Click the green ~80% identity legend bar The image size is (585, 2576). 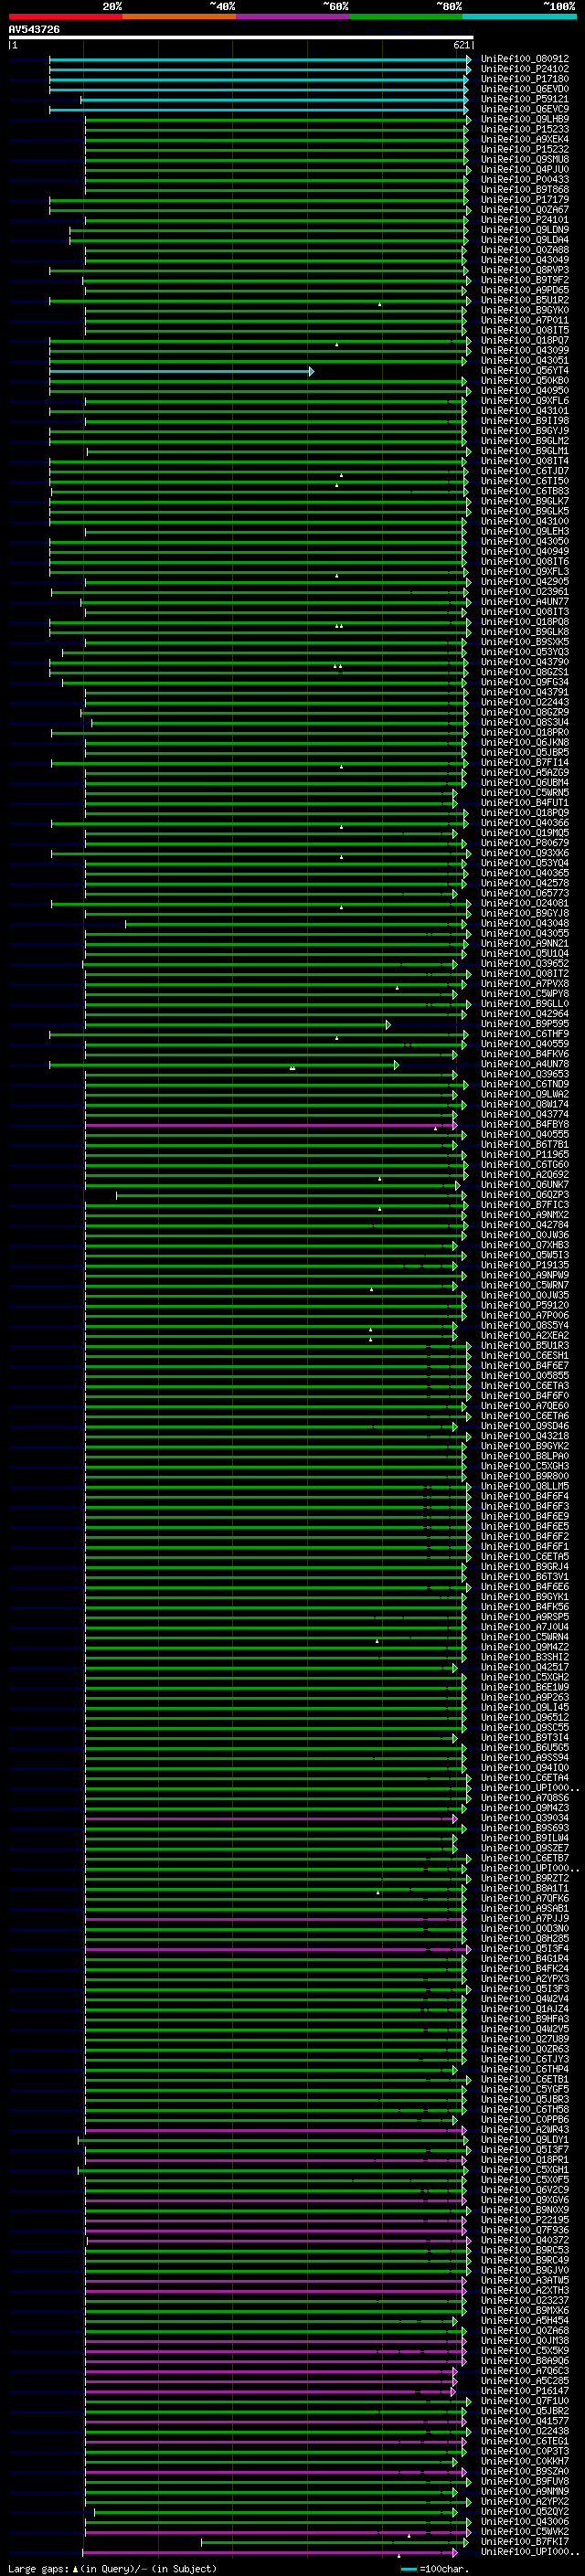406,16
